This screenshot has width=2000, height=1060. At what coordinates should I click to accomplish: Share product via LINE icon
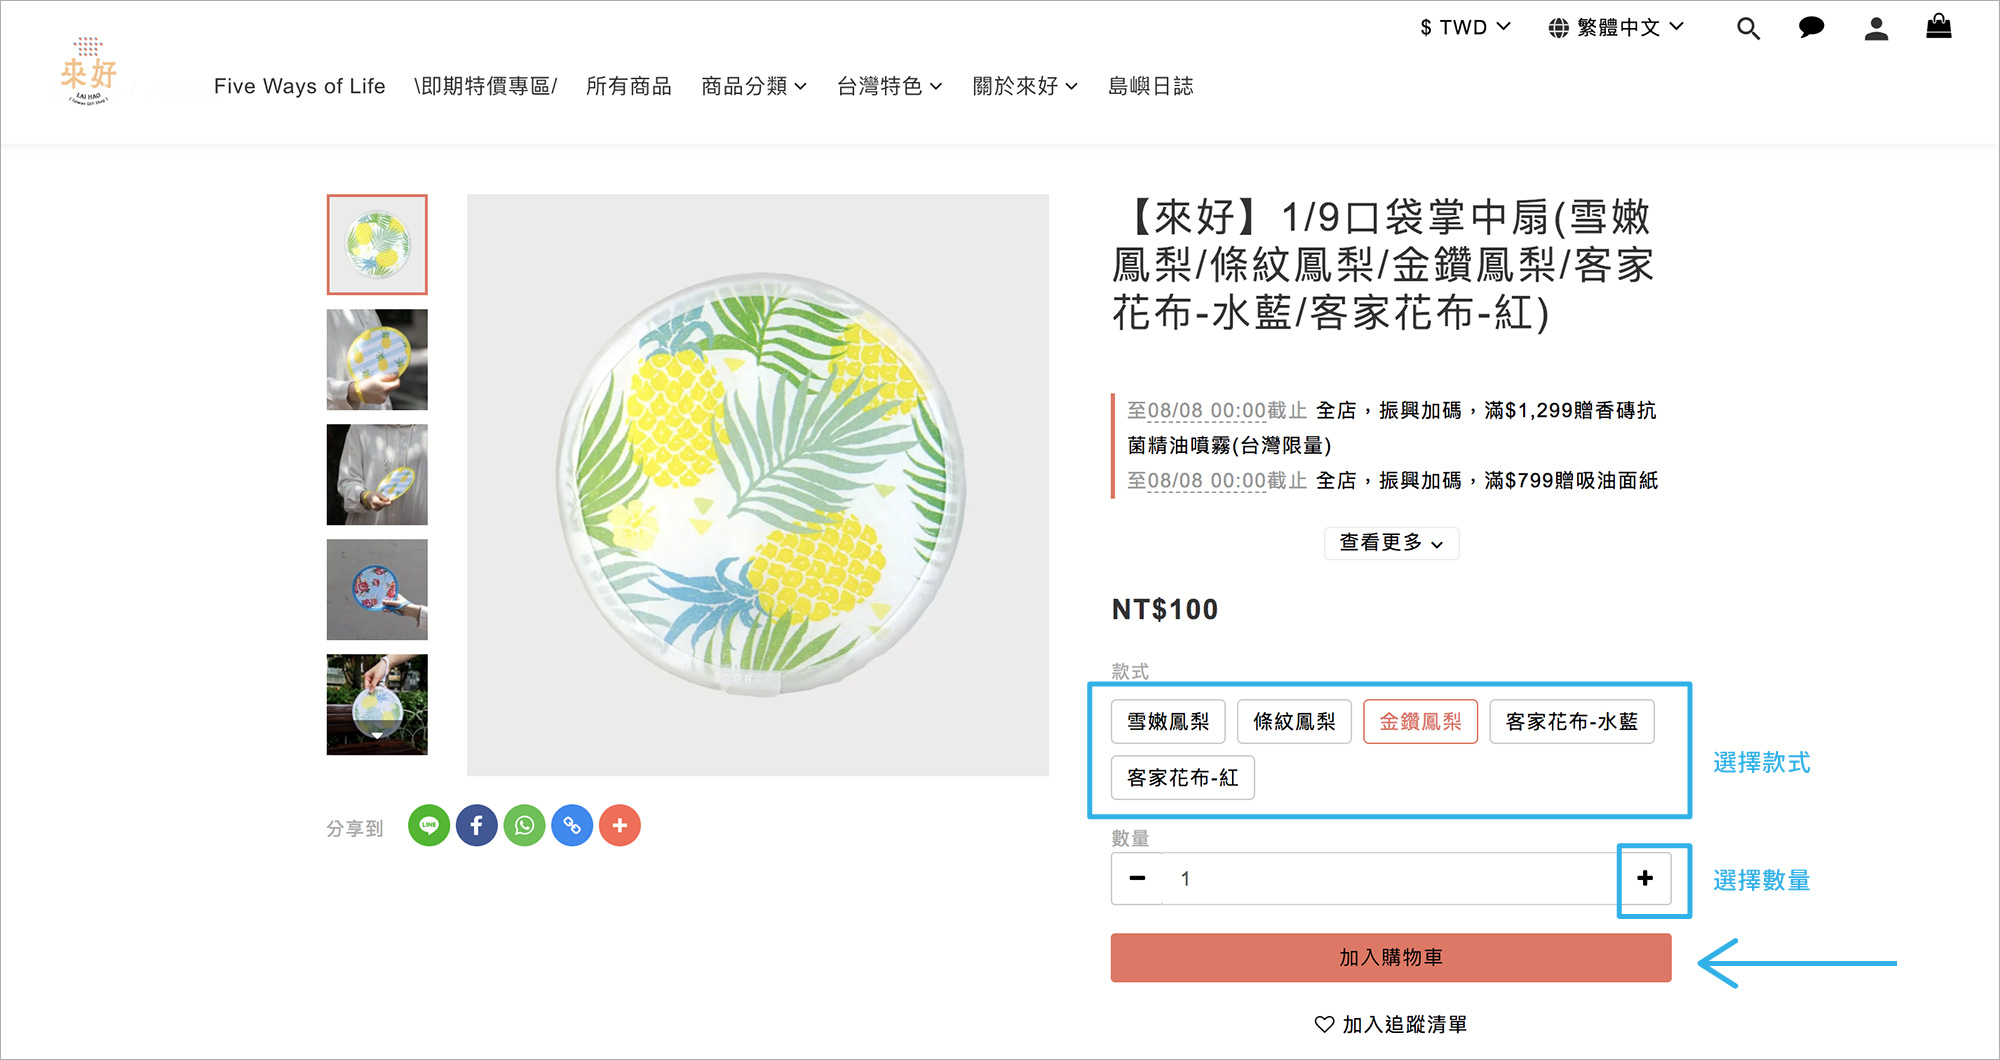[429, 826]
